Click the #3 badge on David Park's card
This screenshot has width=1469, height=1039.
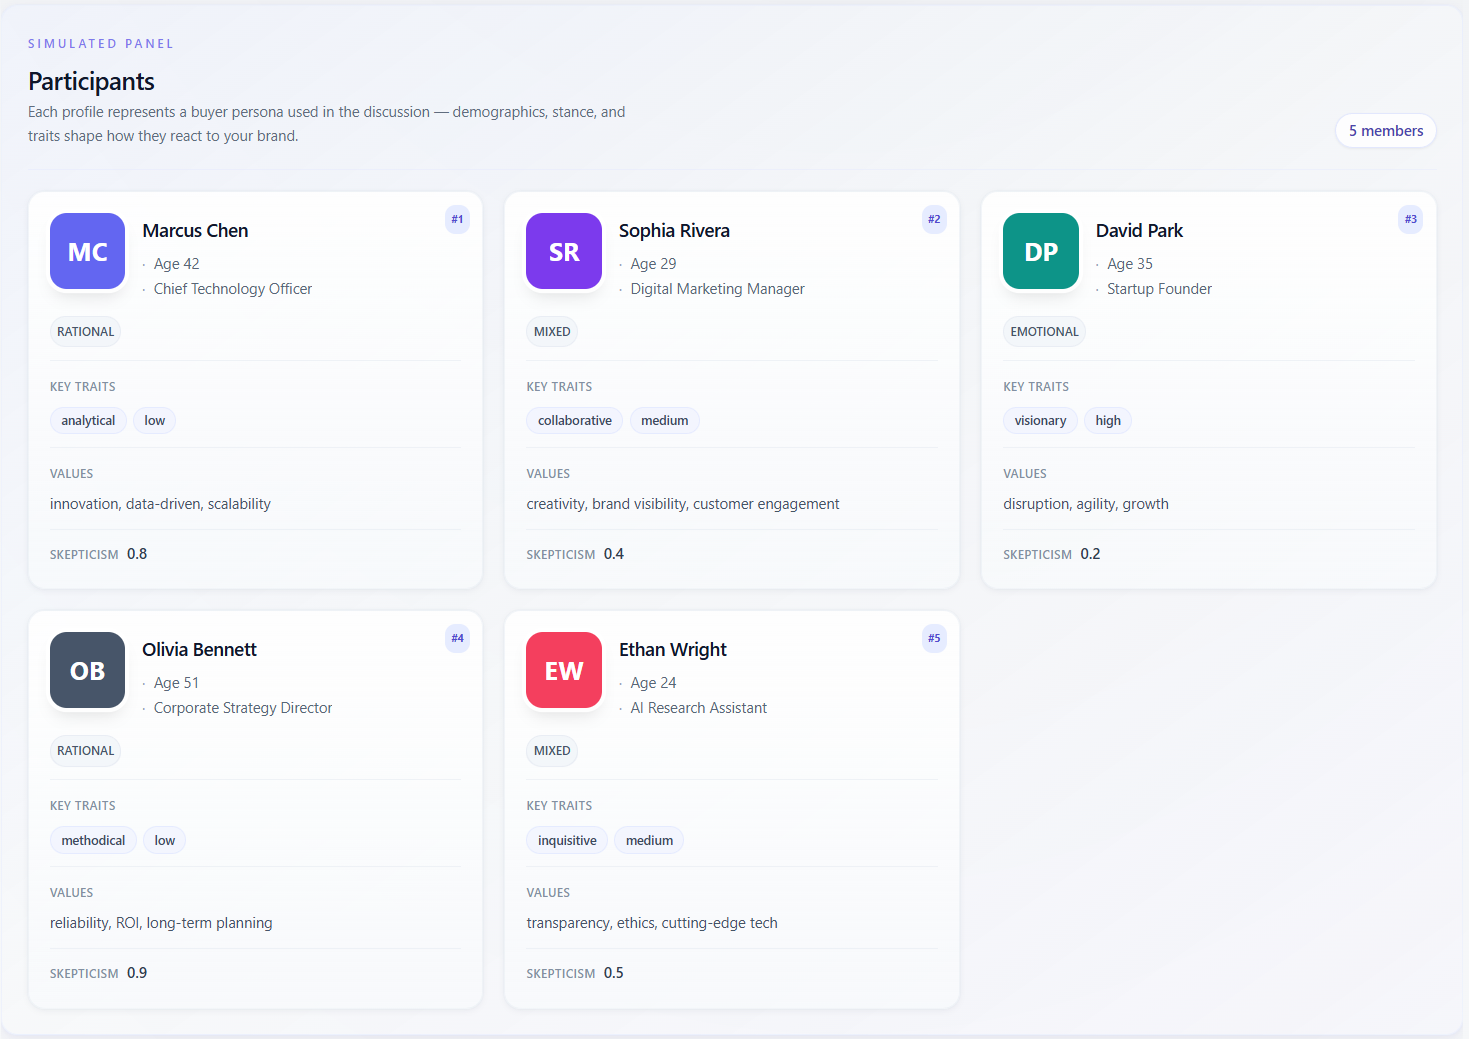click(x=1410, y=219)
